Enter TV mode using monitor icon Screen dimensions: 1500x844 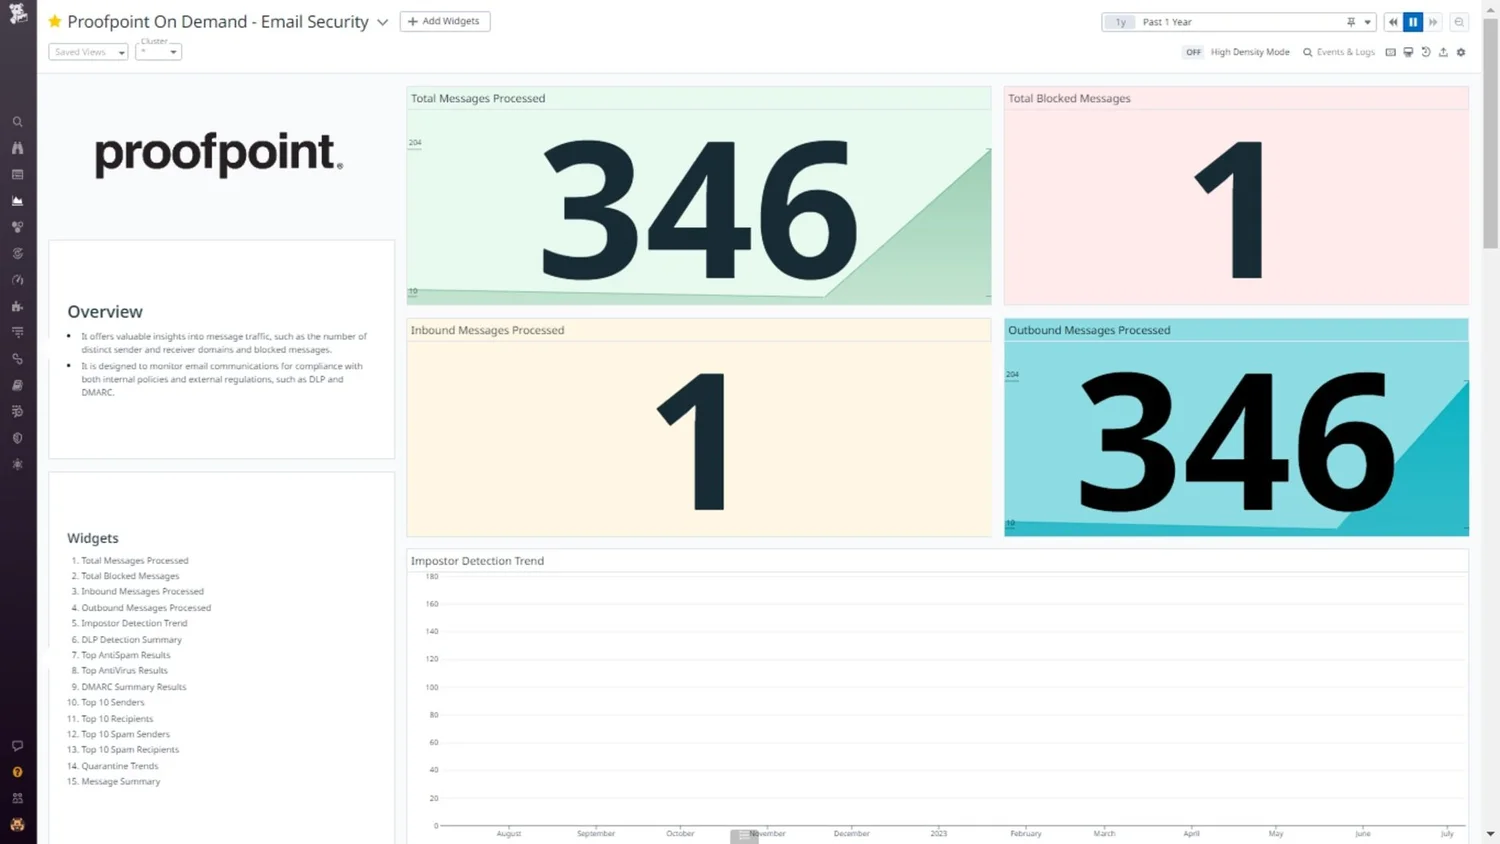pyautogui.click(x=1408, y=52)
